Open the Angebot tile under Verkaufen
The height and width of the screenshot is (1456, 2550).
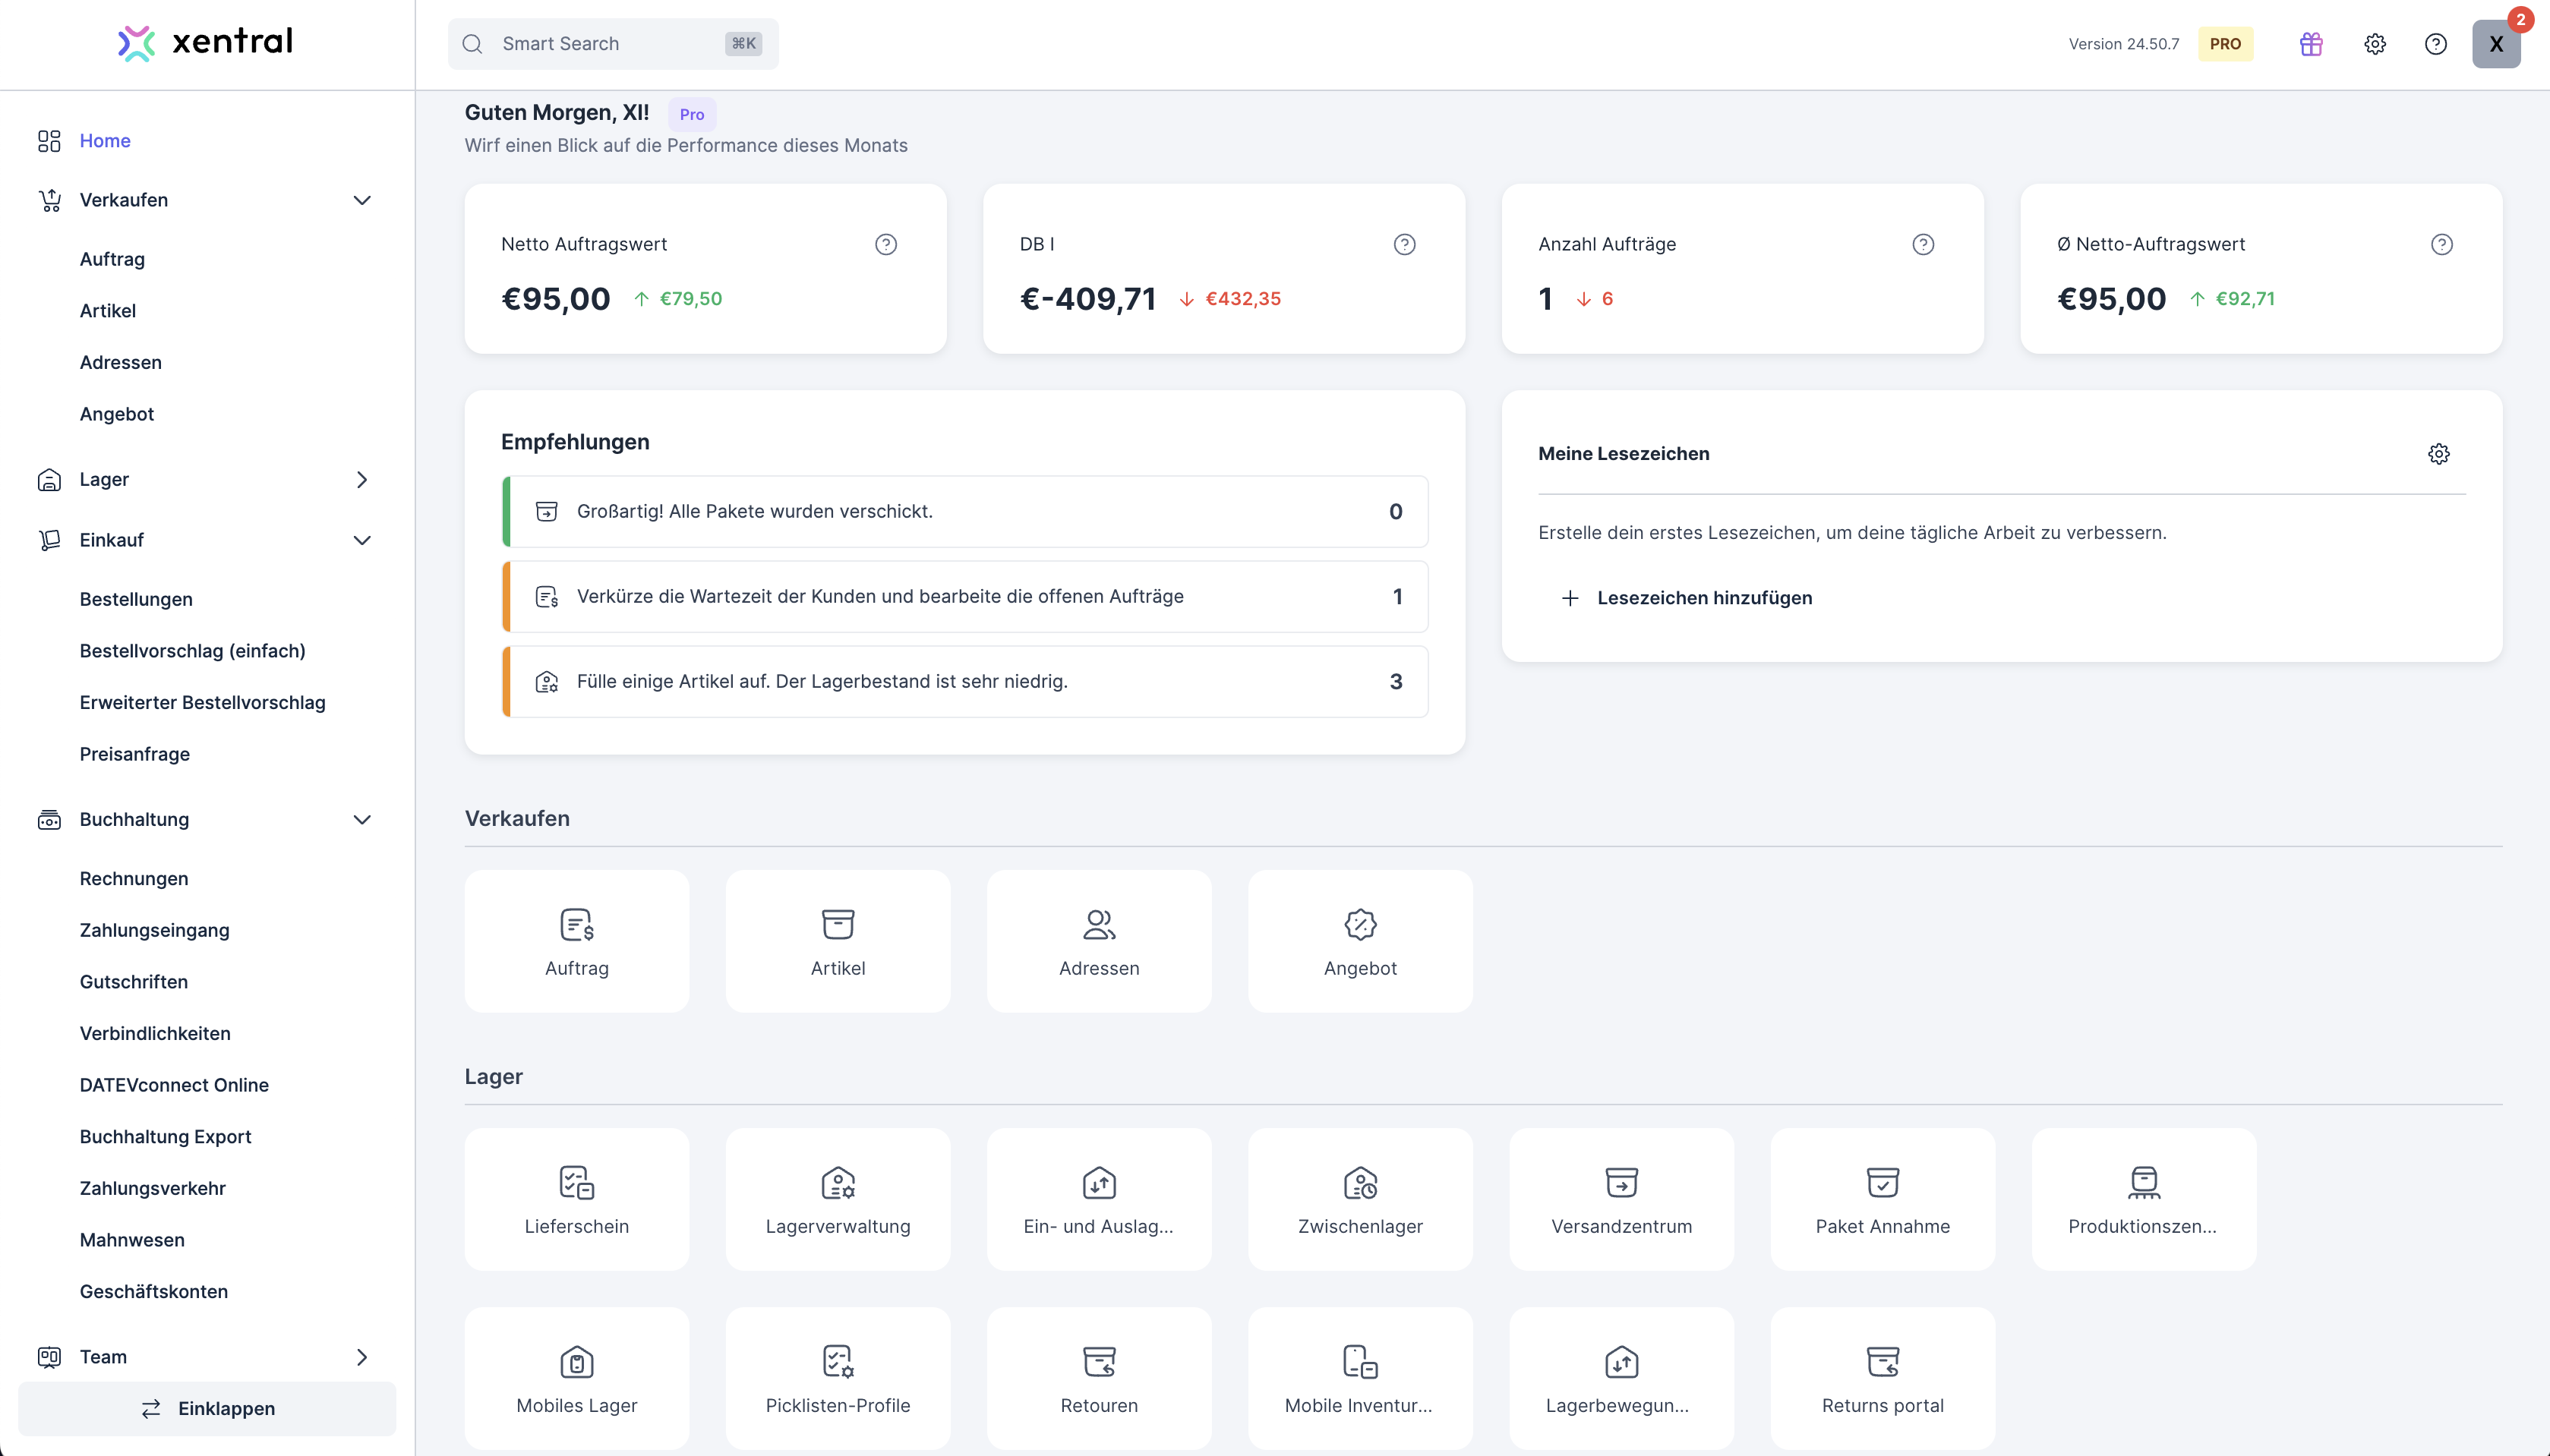point(1360,941)
